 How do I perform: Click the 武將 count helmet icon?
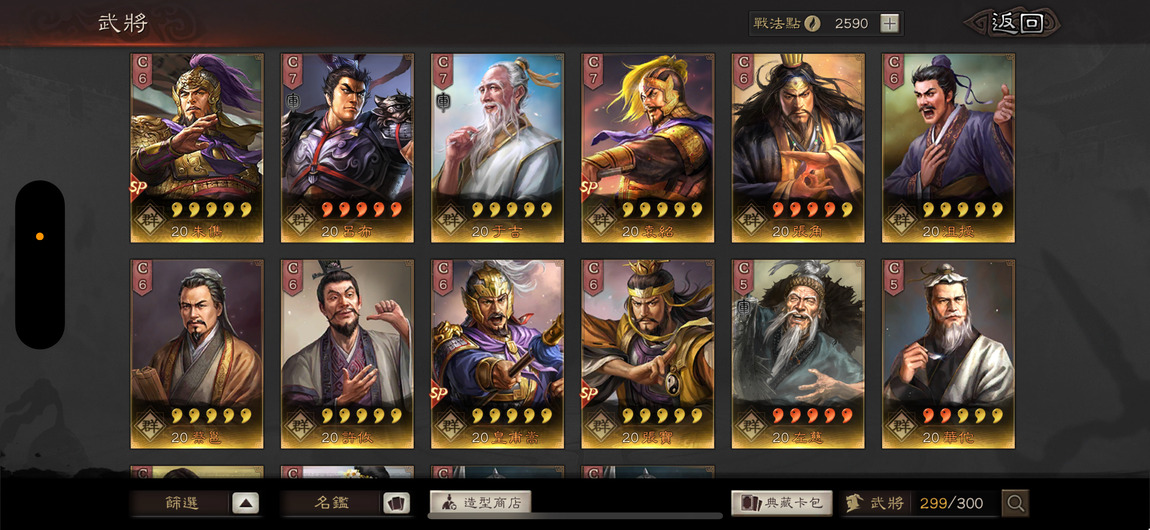854,503
